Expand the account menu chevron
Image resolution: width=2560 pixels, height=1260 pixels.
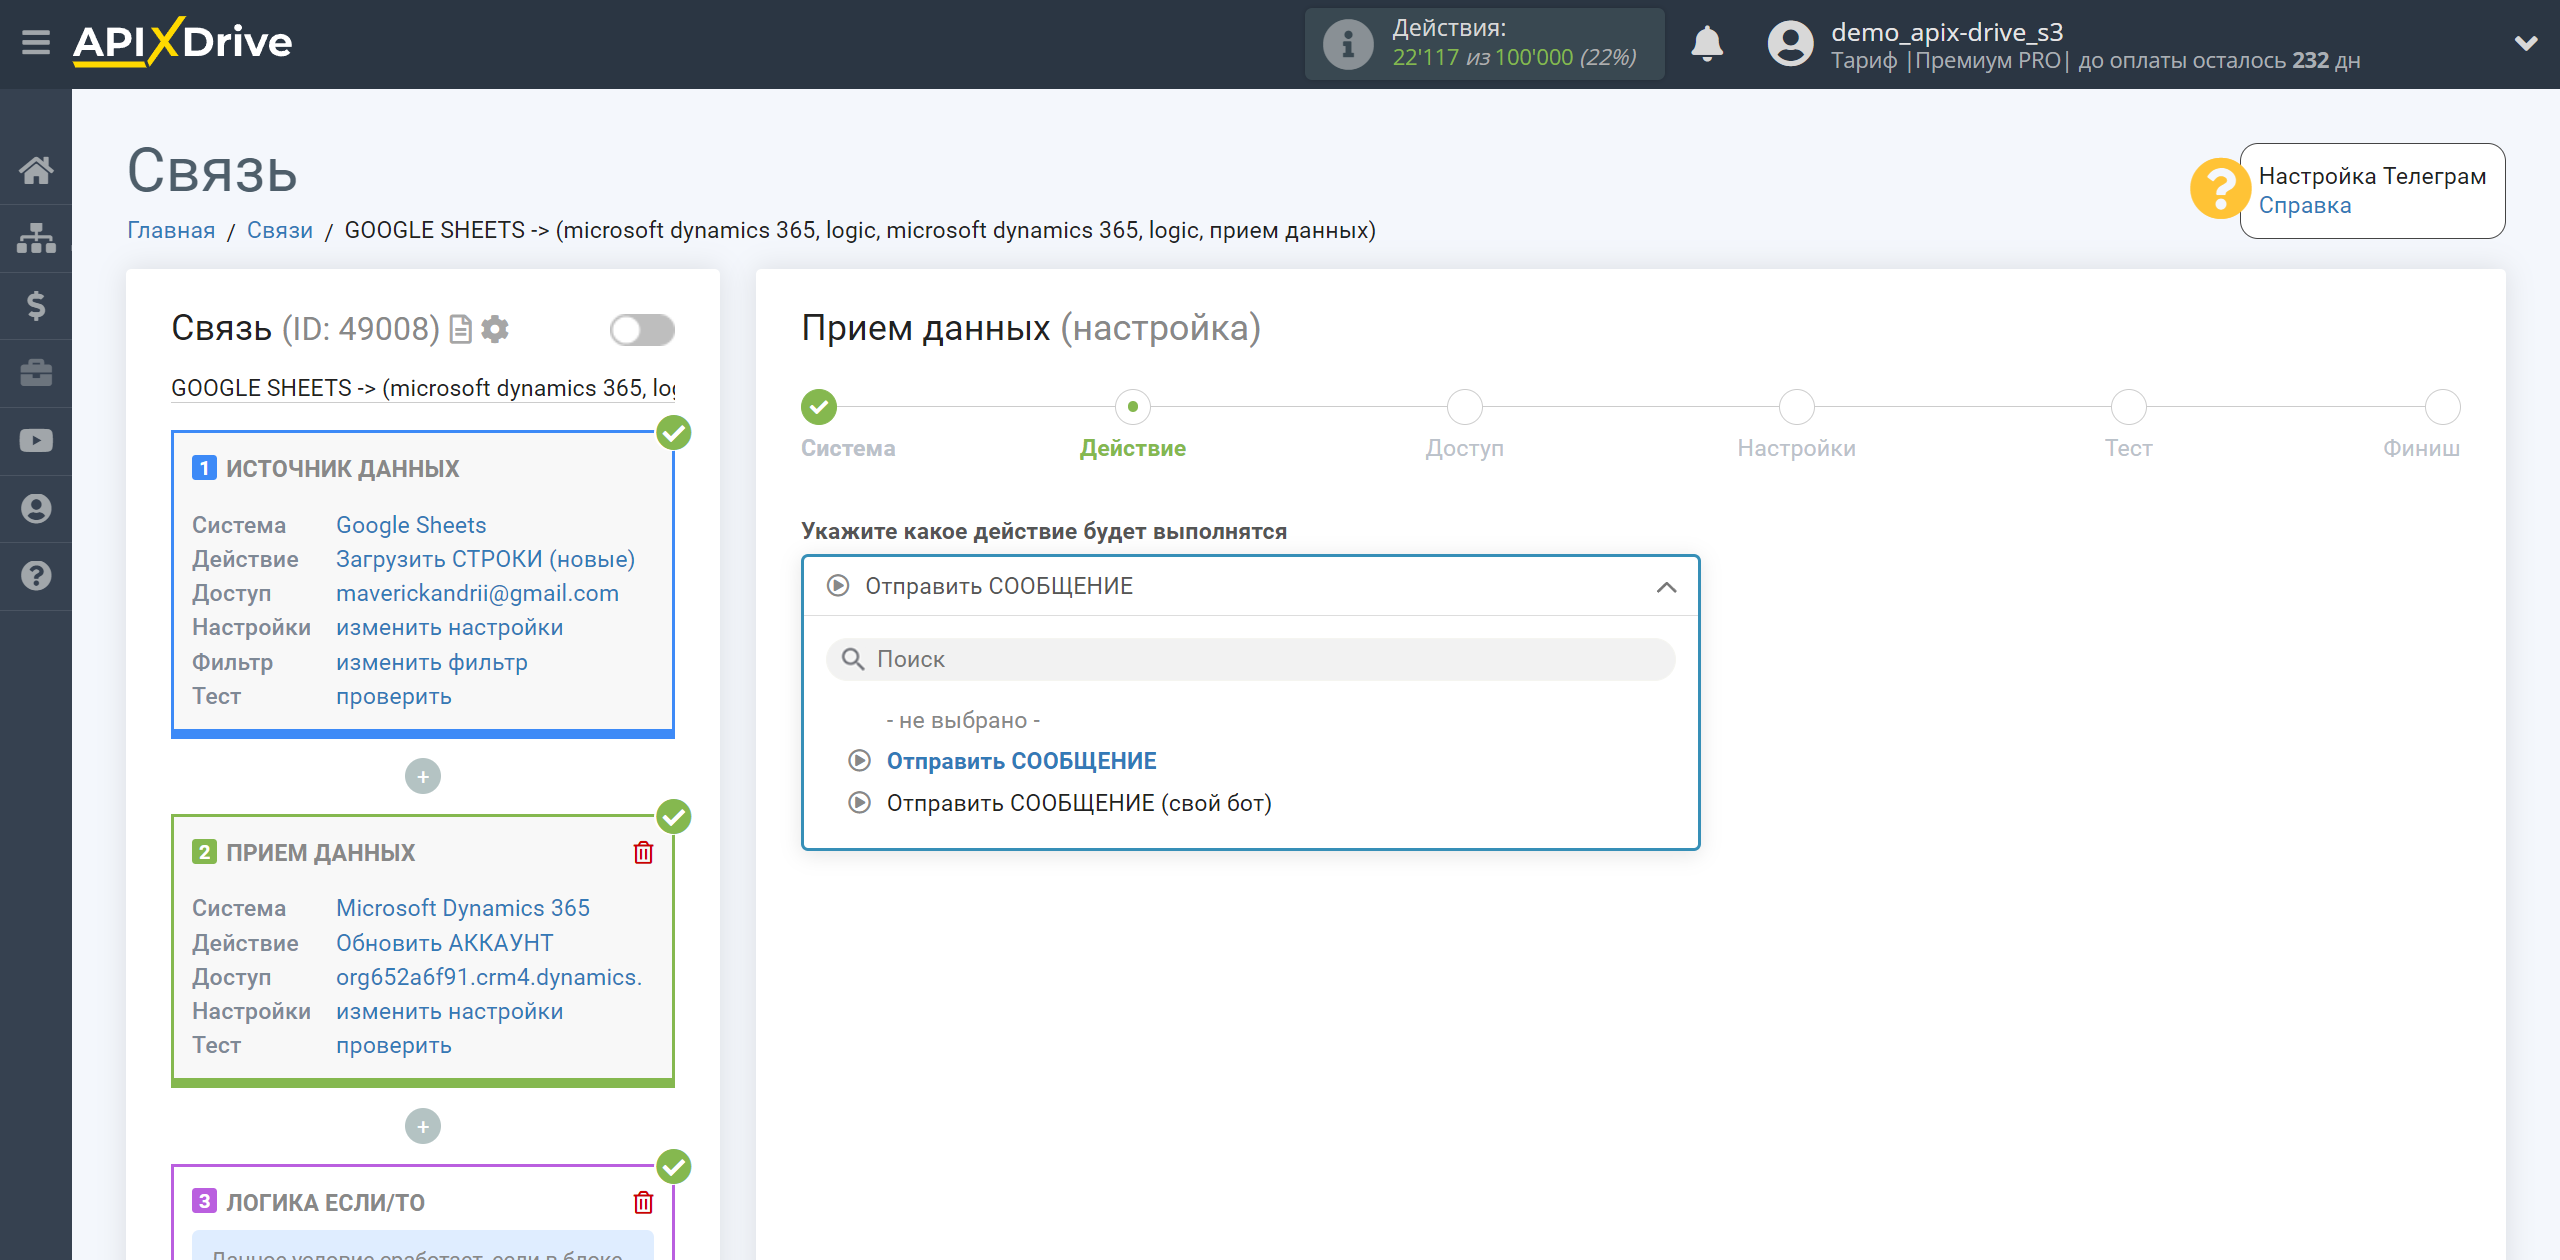[x=2526, y=44]
